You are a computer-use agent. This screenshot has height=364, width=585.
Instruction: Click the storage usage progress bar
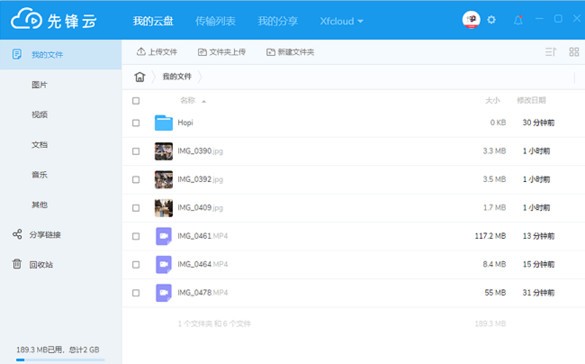click(60, 360)
